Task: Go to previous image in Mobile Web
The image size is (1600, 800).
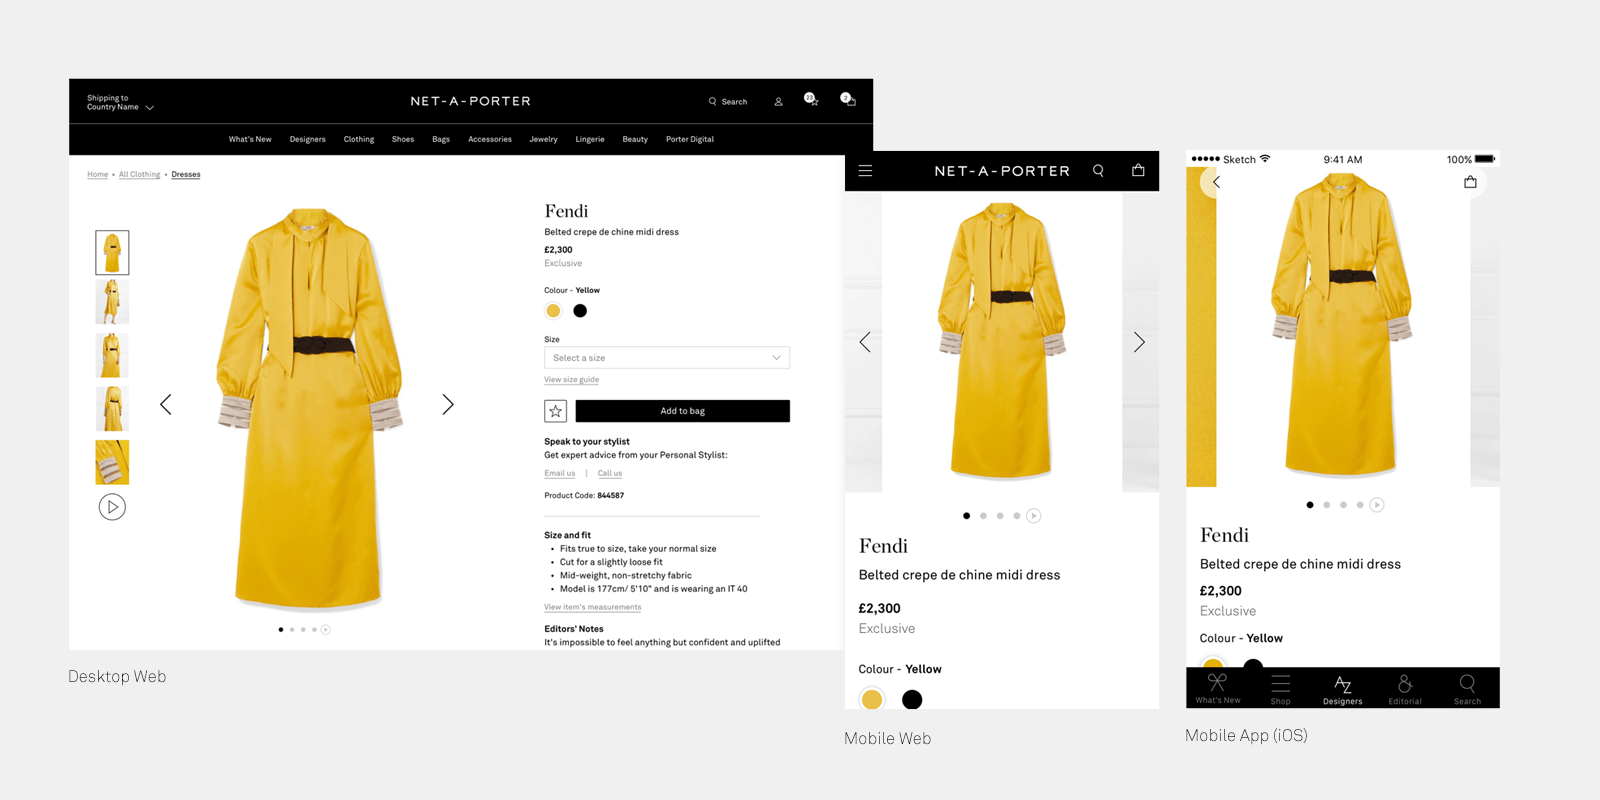Action: 865,342
